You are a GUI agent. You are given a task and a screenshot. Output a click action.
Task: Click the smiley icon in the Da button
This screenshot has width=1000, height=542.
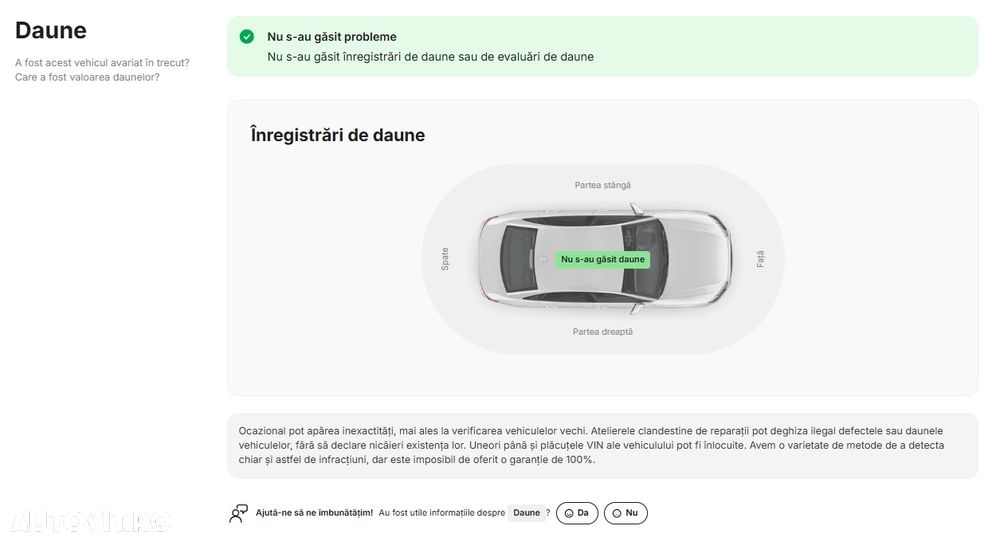[x=569, y=513]
